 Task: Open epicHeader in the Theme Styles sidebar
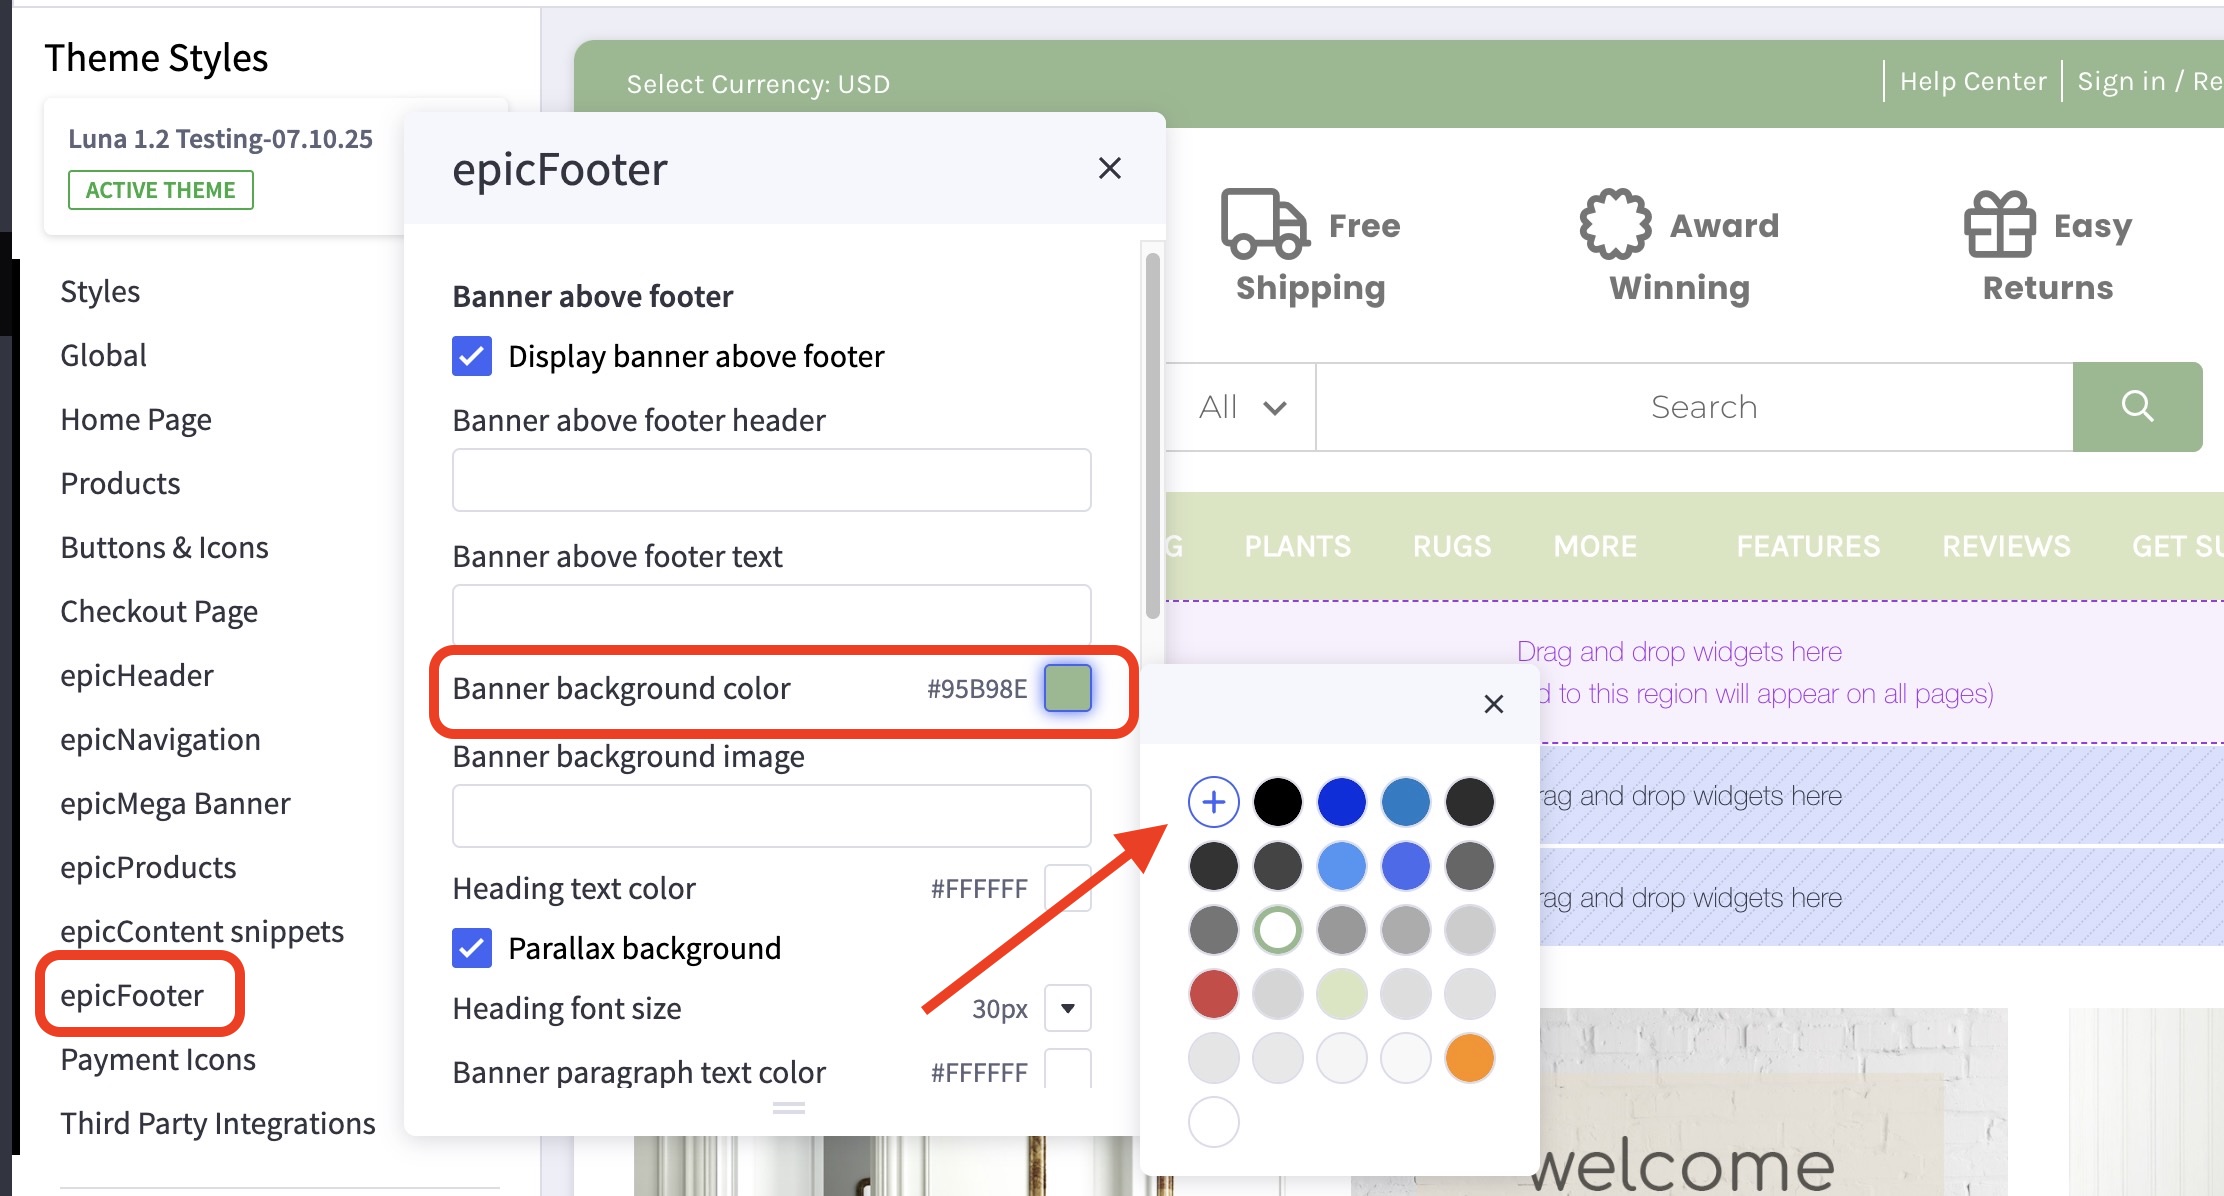tap(137, 675)
